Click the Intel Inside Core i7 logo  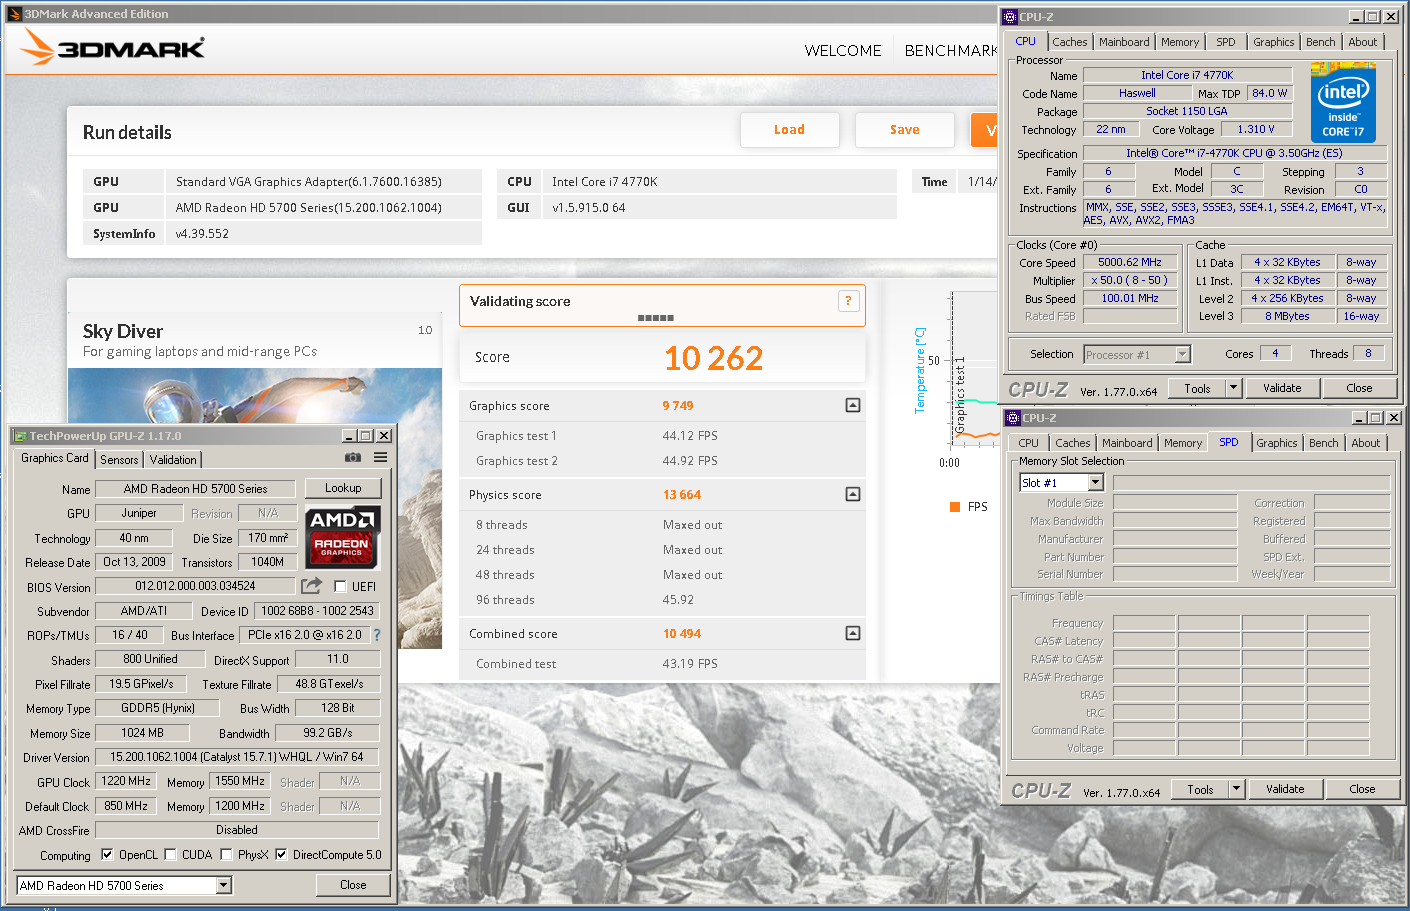(x=1343, y=103)
